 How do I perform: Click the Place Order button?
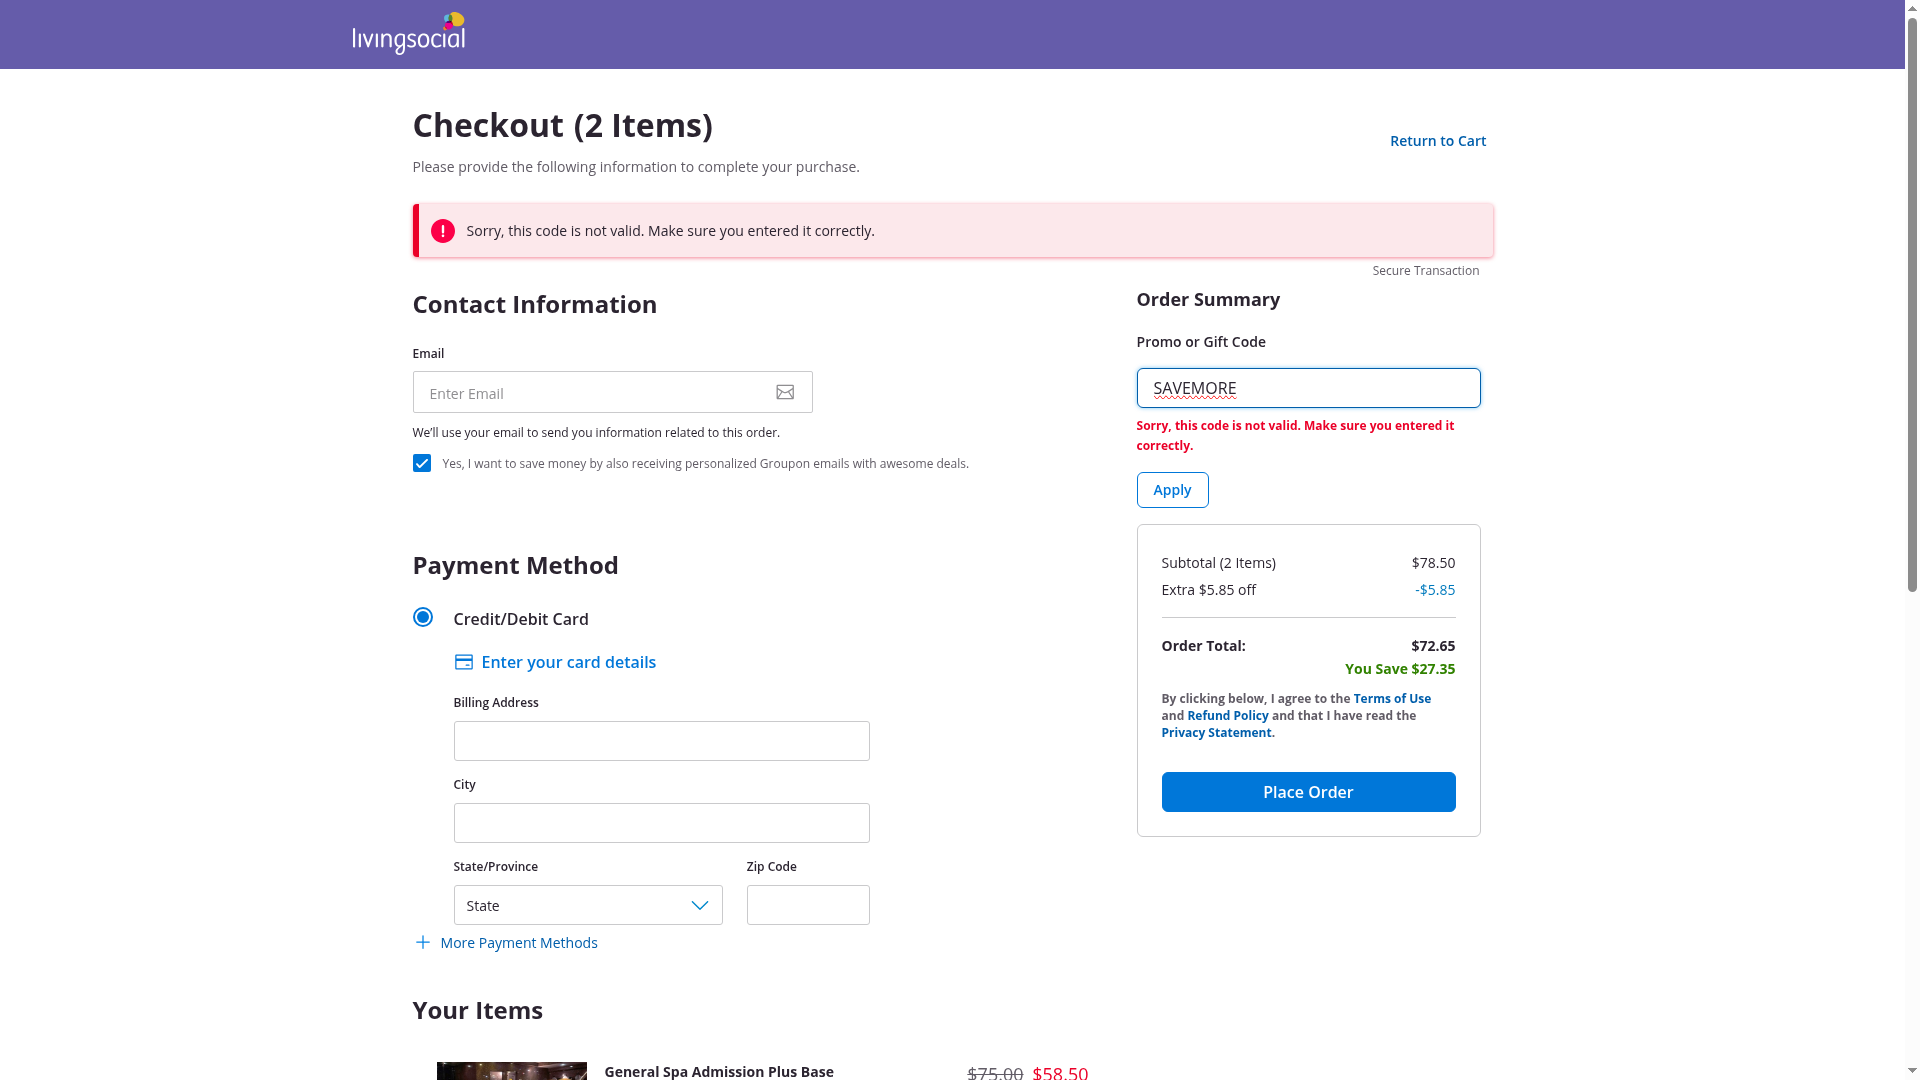pos(1308,792)
